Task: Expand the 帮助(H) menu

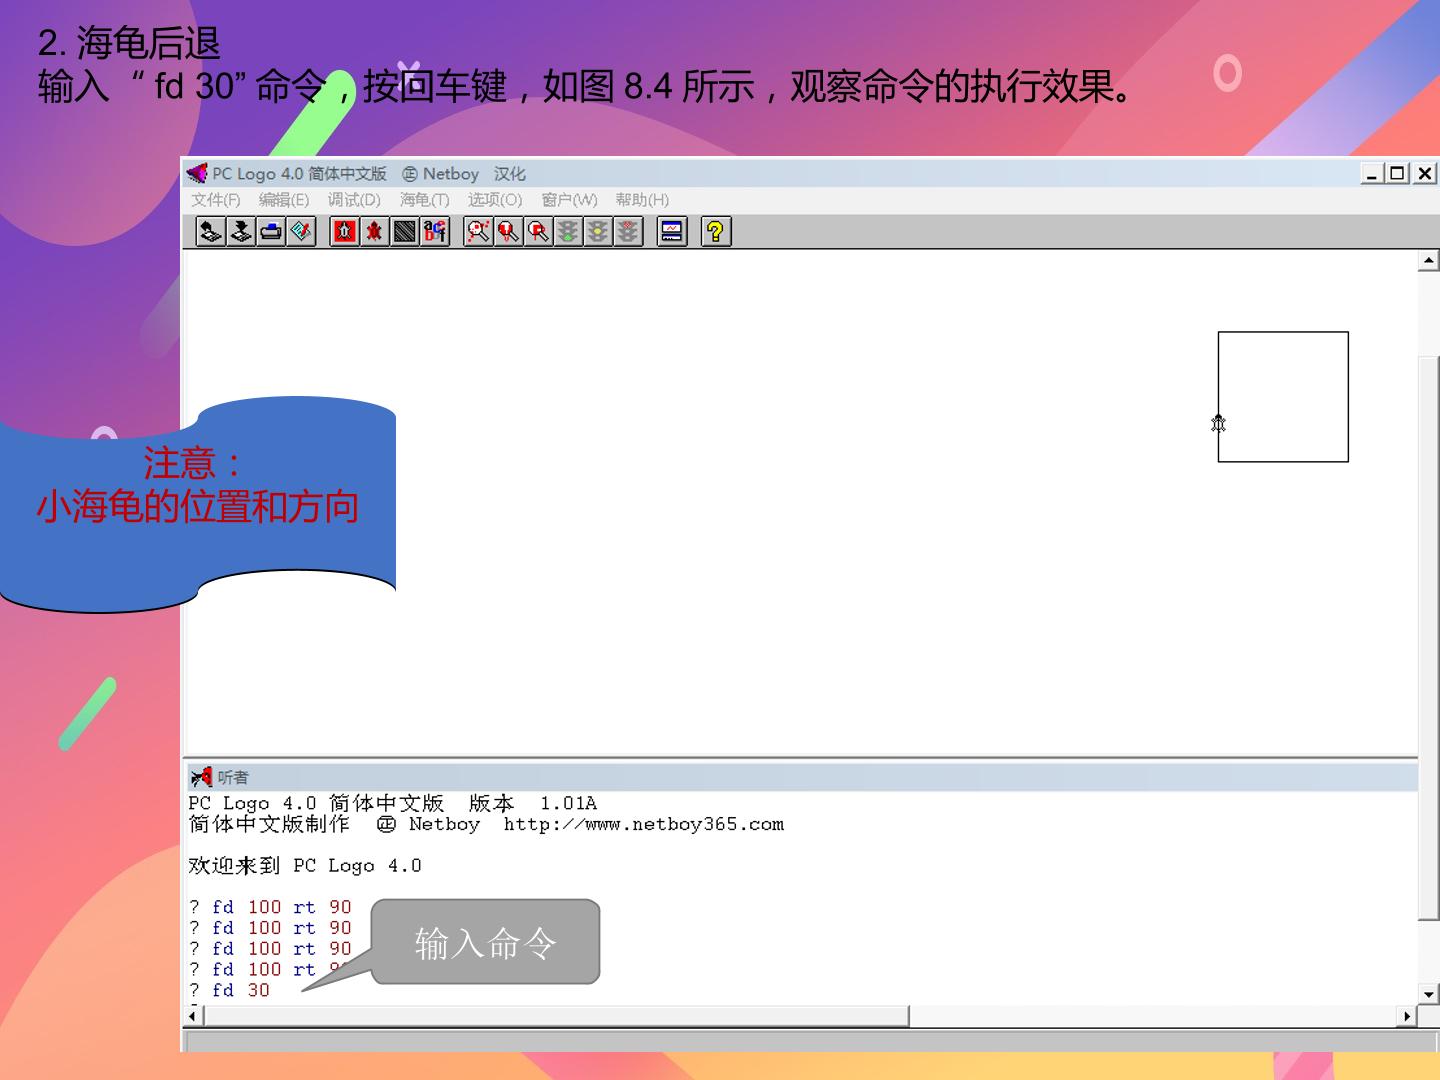Action: pos(642,200)
